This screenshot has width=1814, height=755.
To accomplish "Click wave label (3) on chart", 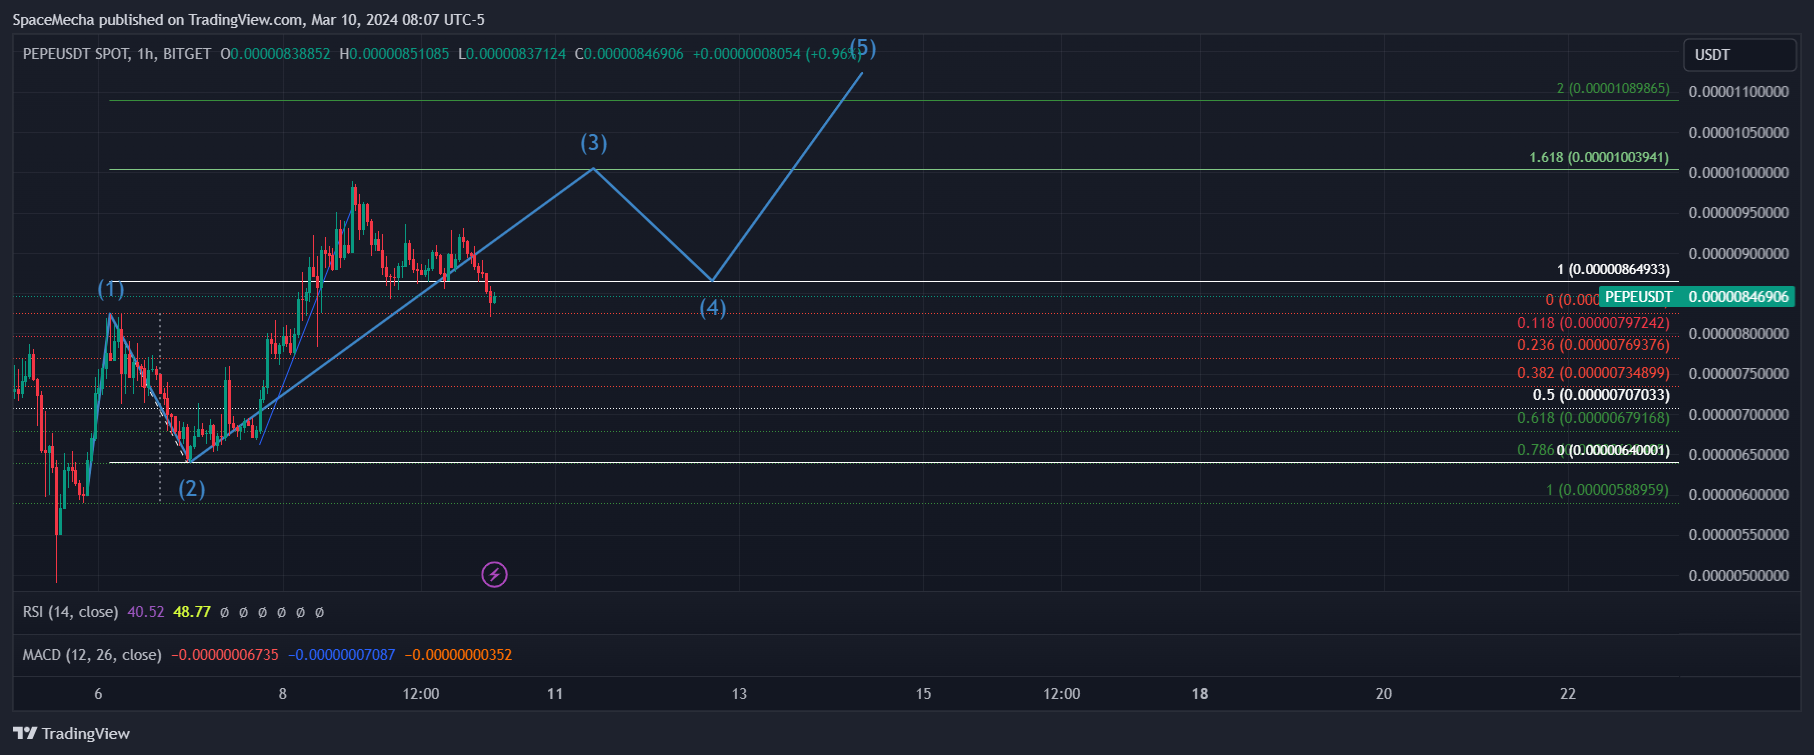I will click(594, 143).
